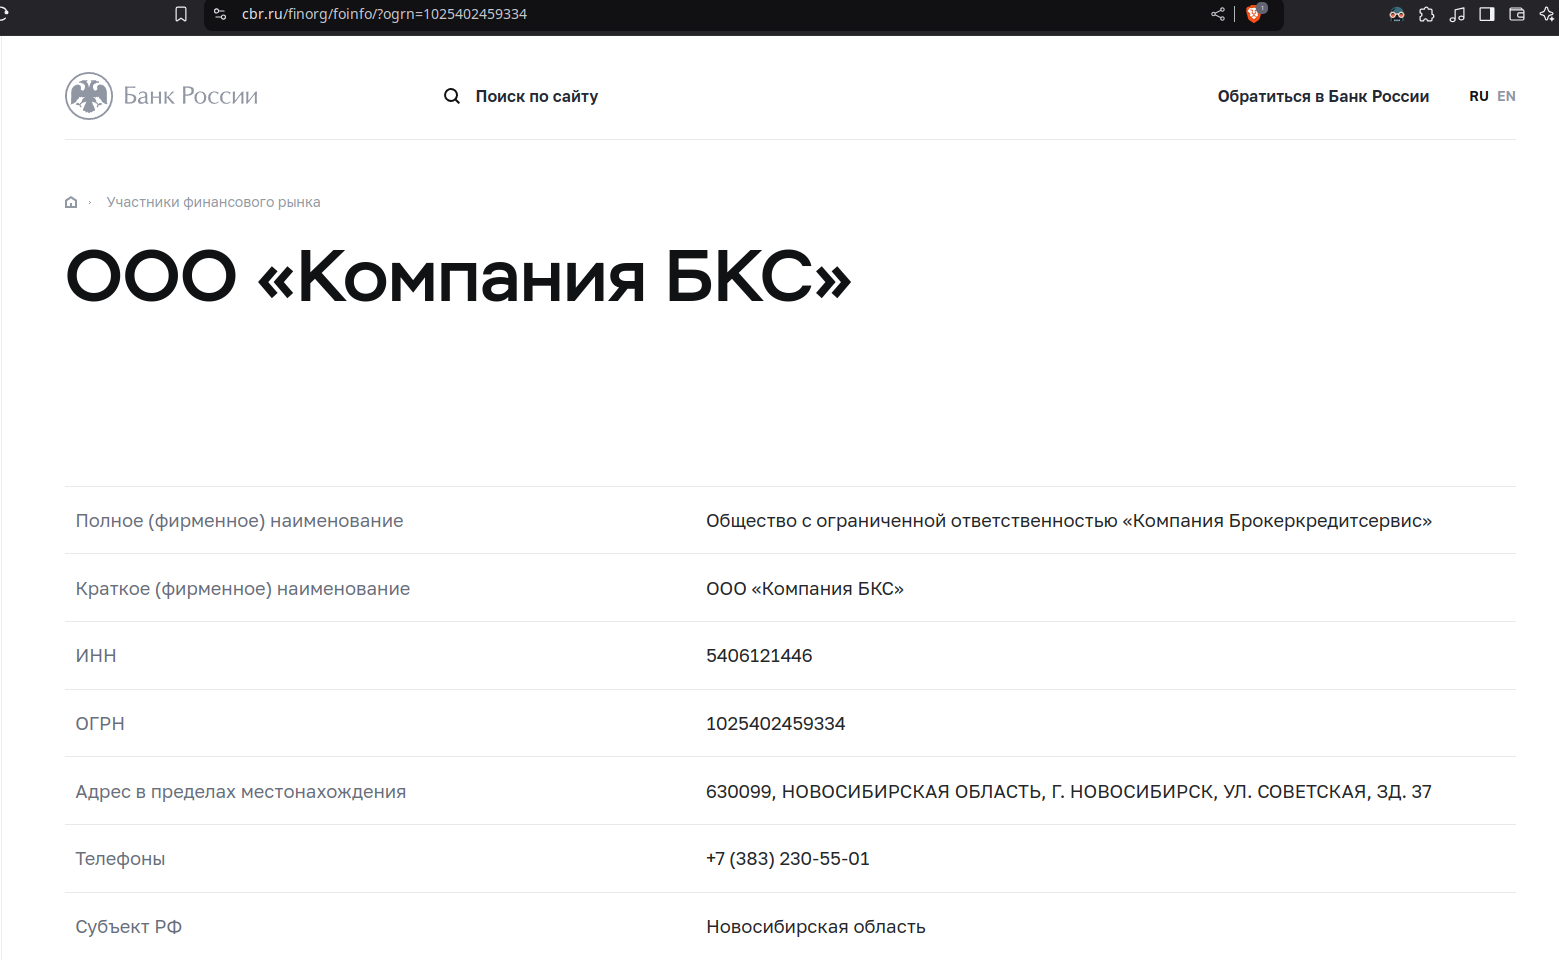This screenshot has height=960, width=1559.
Task: Click the 'ОГРН' row label
Action: 100,724
